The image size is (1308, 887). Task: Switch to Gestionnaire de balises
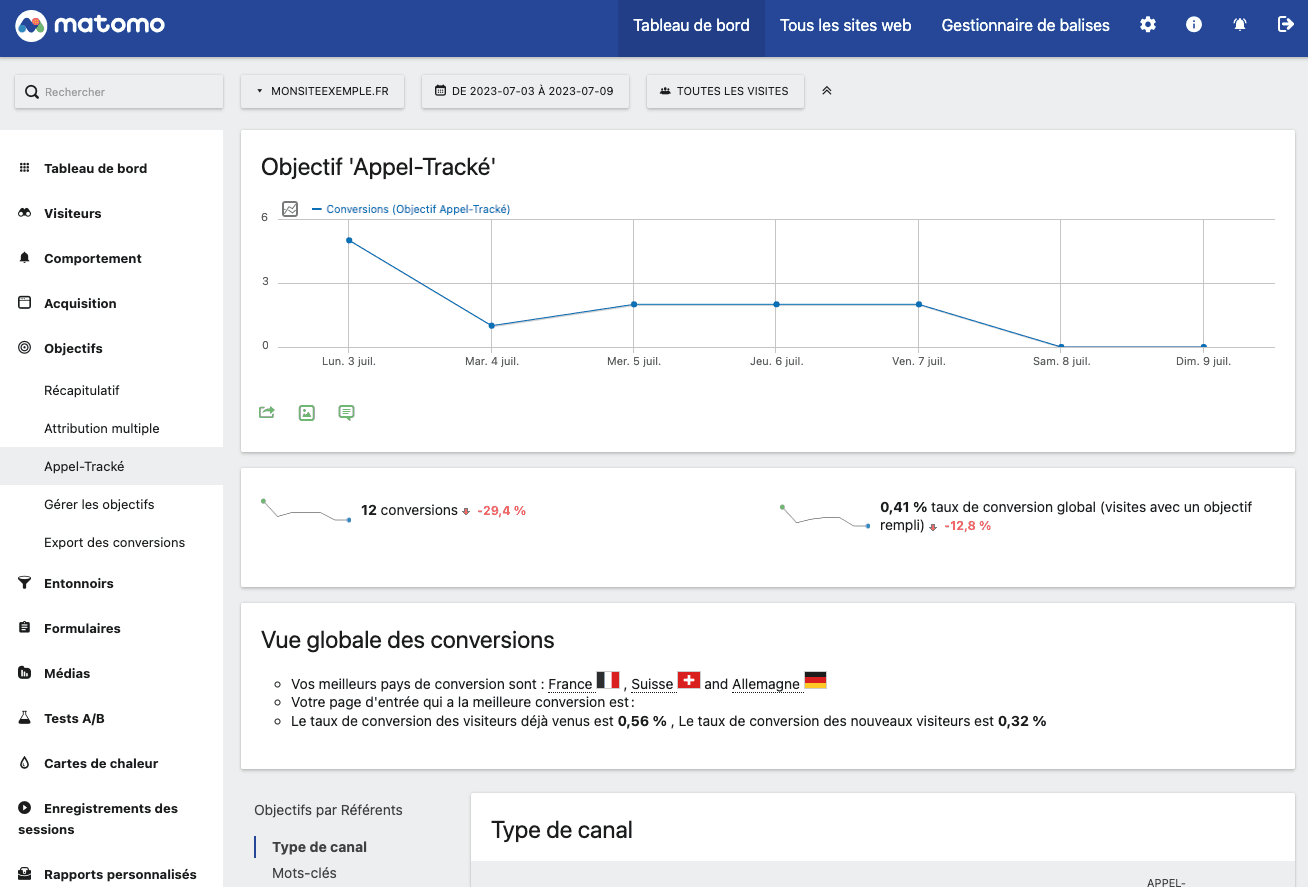pyautogui.click(x=1025, y=25)
